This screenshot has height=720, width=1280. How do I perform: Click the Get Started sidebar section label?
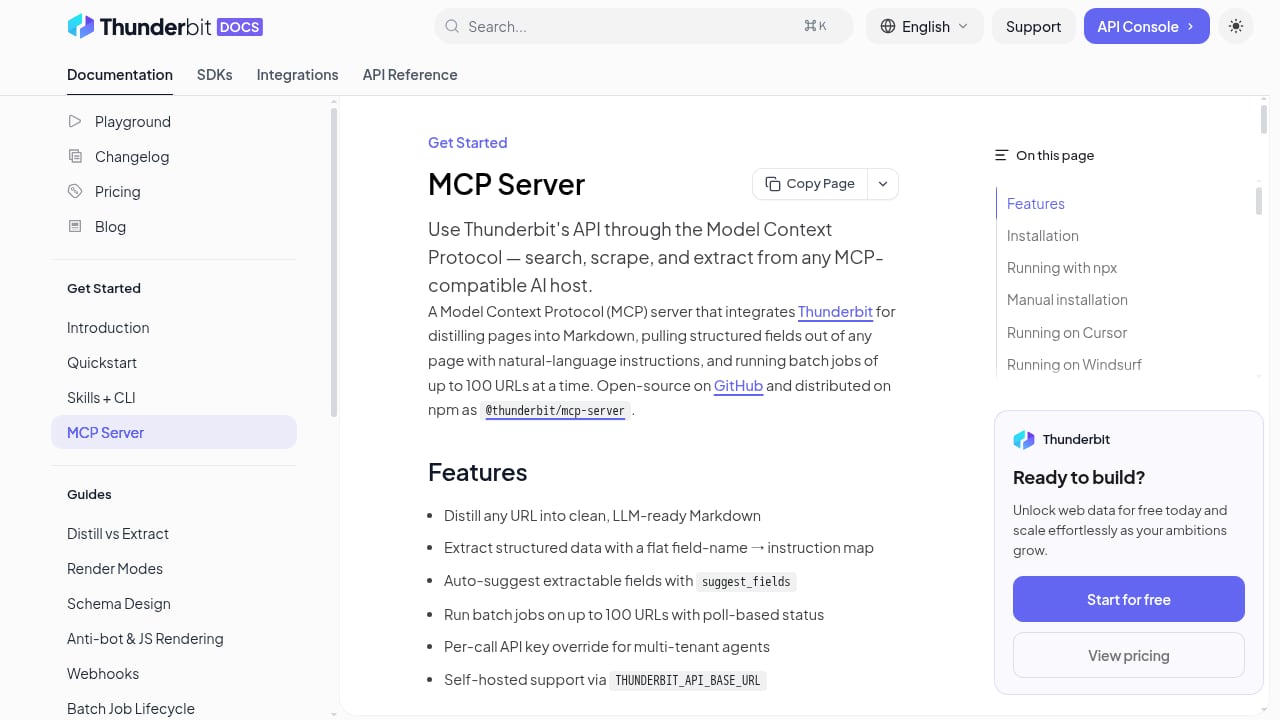[104, 288]
